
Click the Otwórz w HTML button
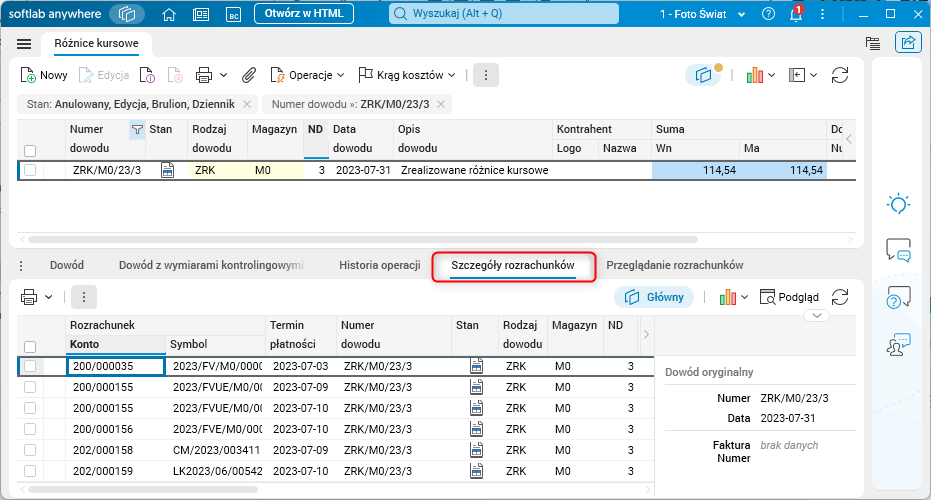click(x=304, y=14)
